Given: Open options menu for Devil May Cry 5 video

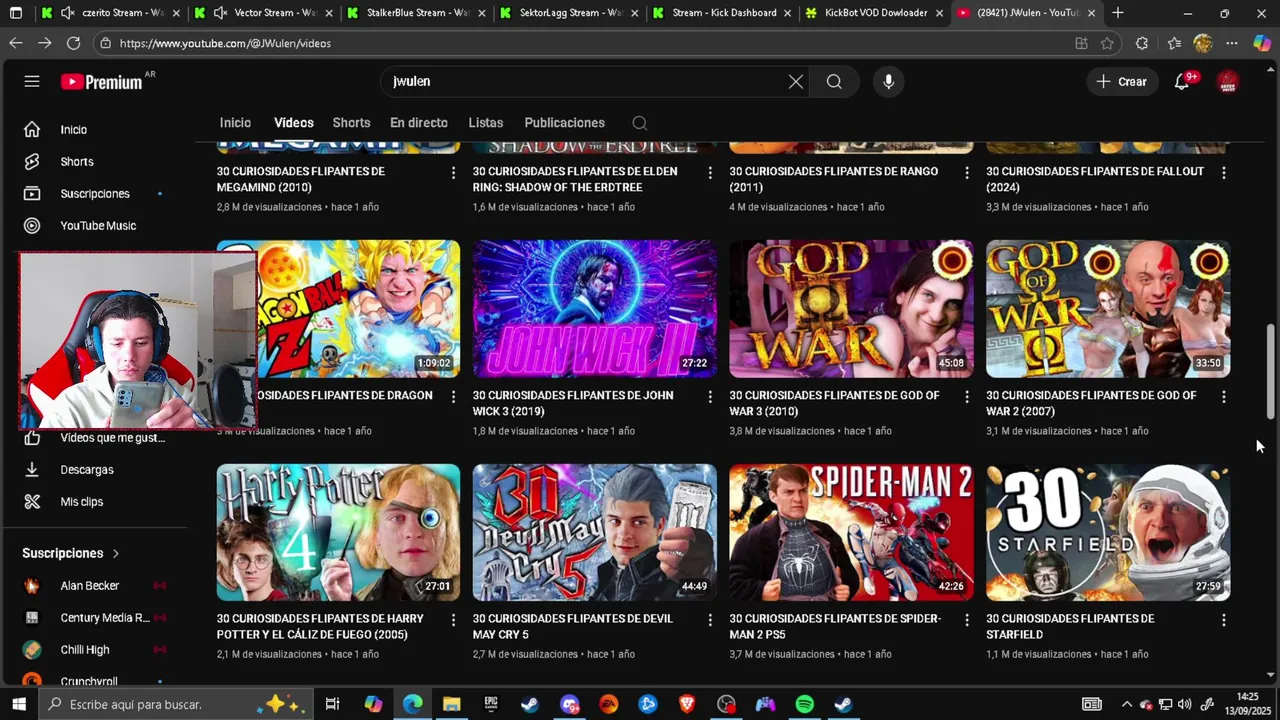Looking at the screenshot, I should pyautogui.click(x=710, y=620).
